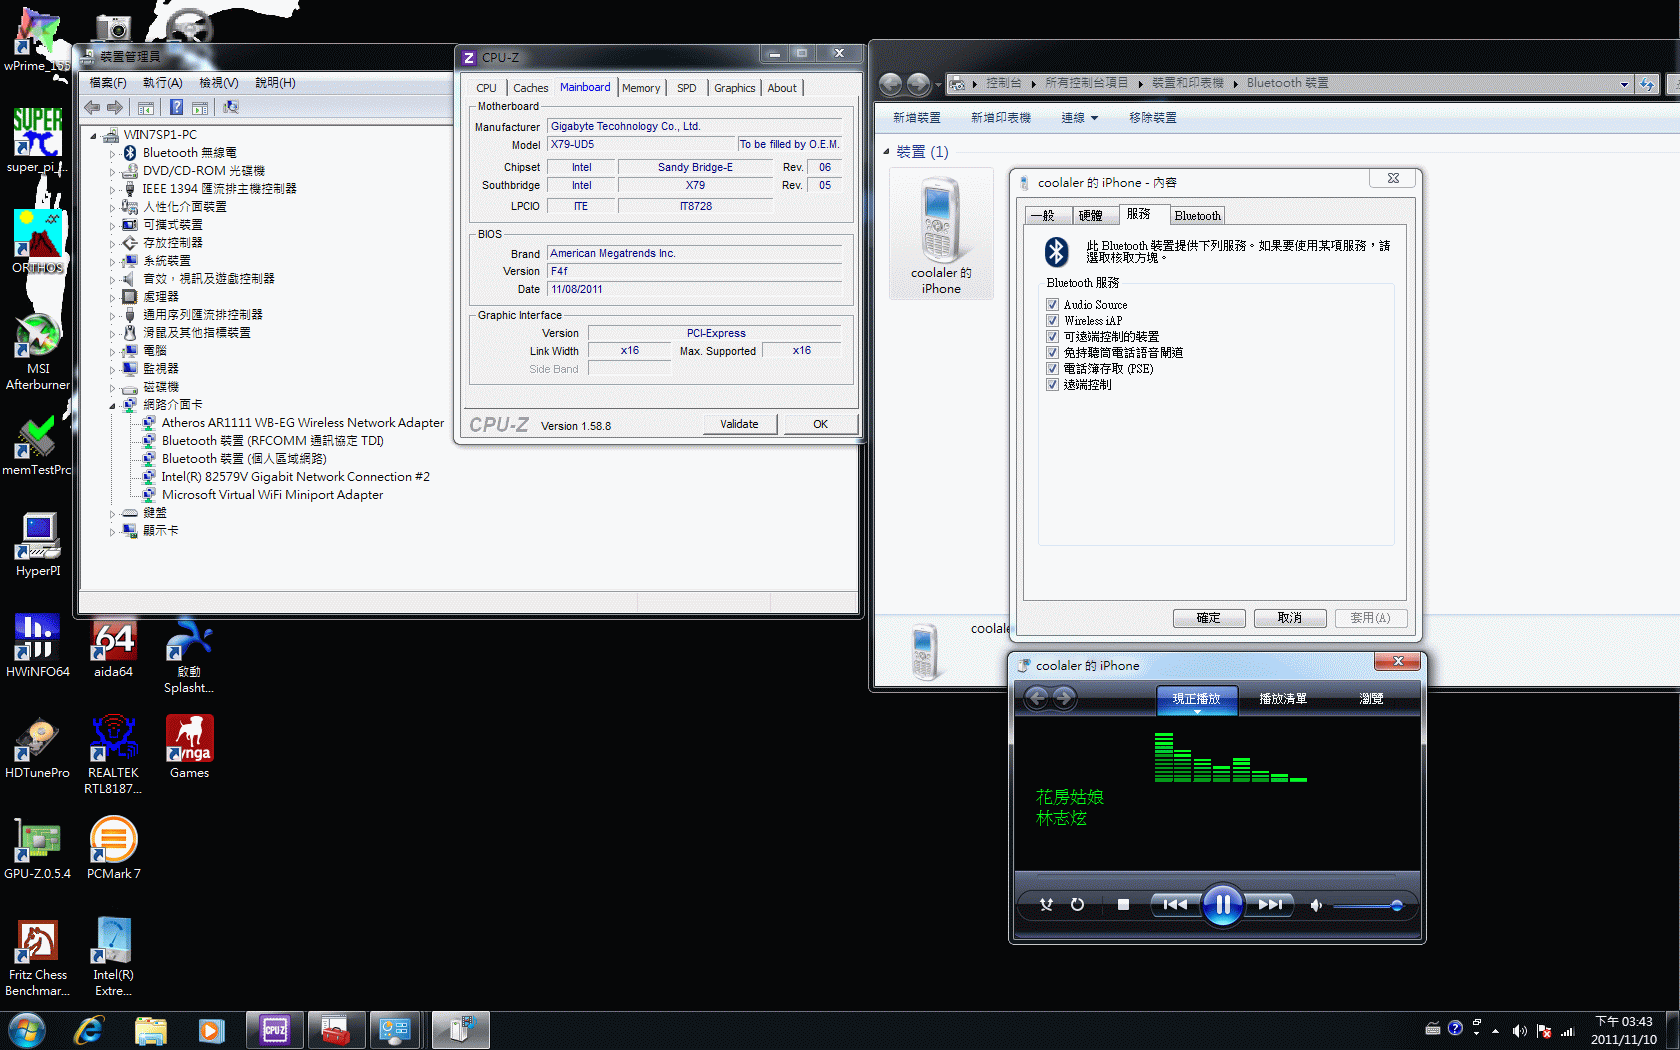
Task: Expand DVD/CD-ROM 光碟機 node
Action: pos(112,171)
